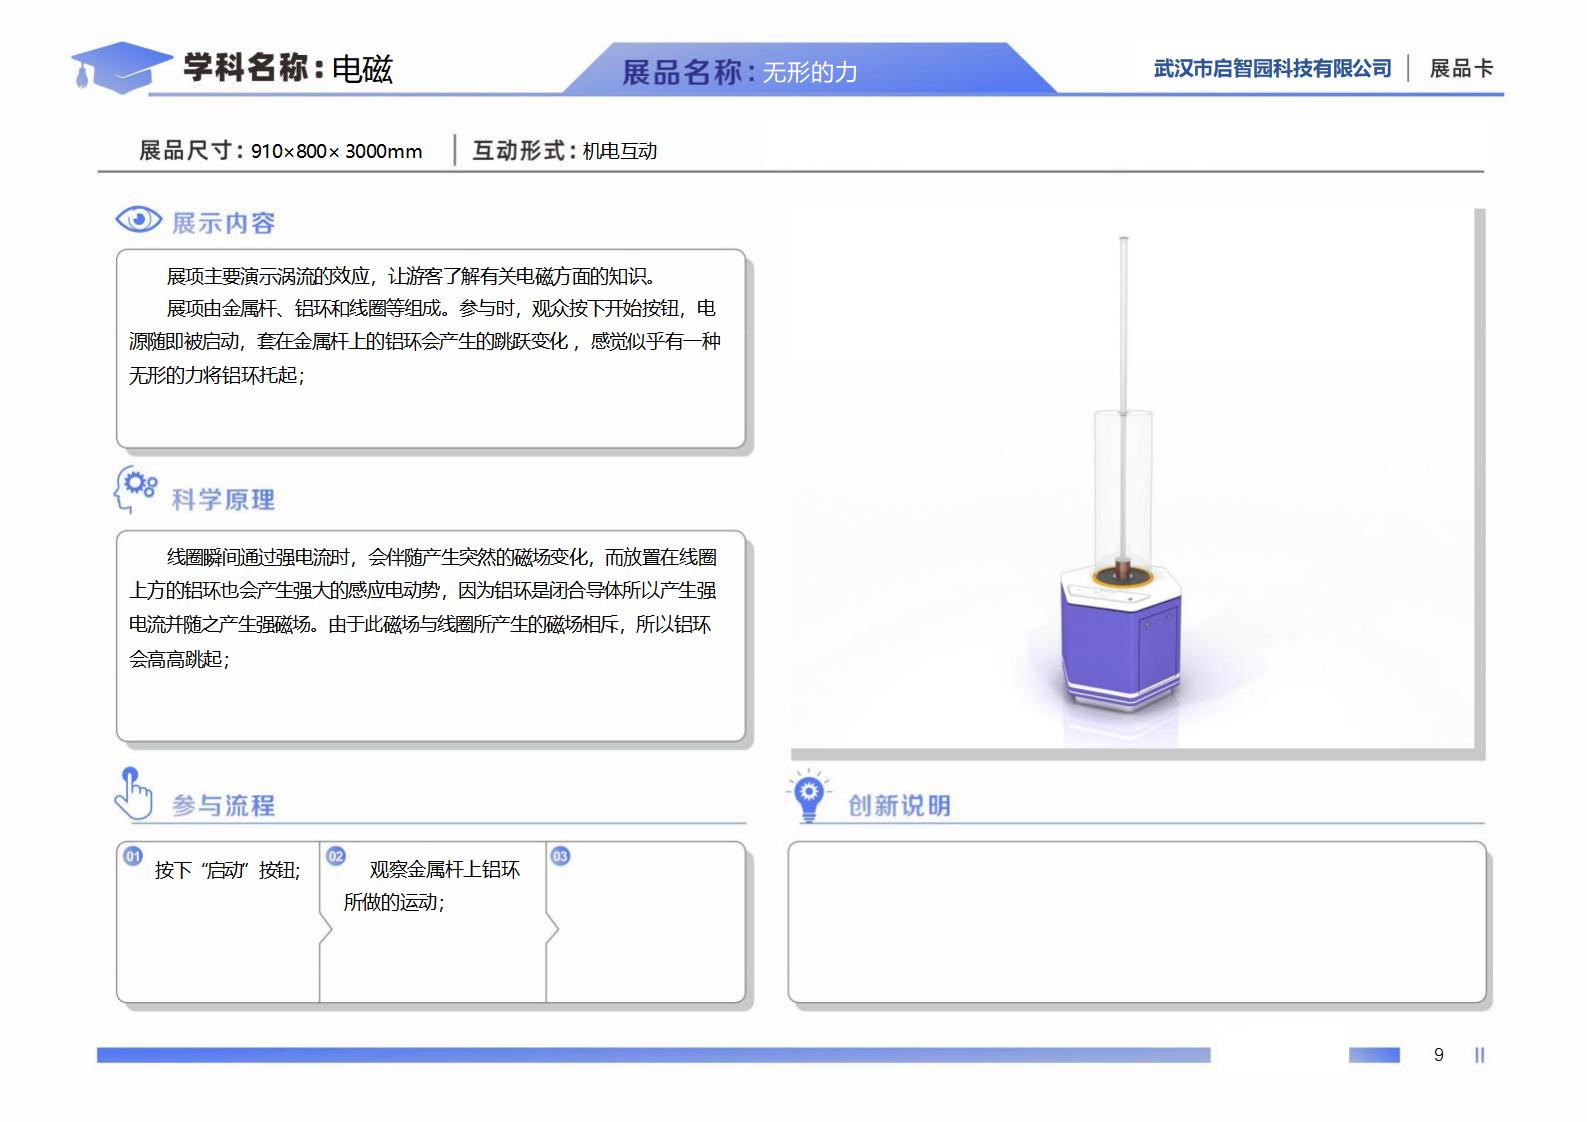Viewport: 1587px width, 1122px height.
Task: Click the head-with-gears icon beside 科学原理
Action: 136,489
